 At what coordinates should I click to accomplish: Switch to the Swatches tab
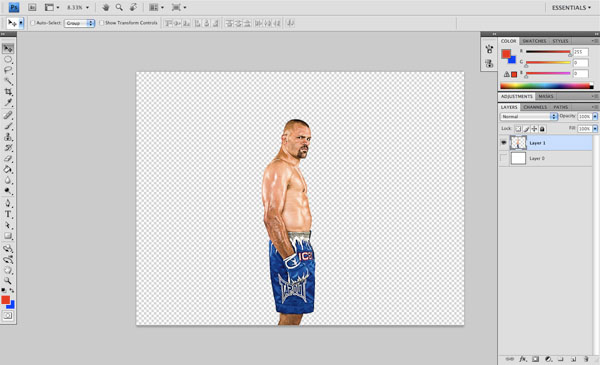[534, 41]
